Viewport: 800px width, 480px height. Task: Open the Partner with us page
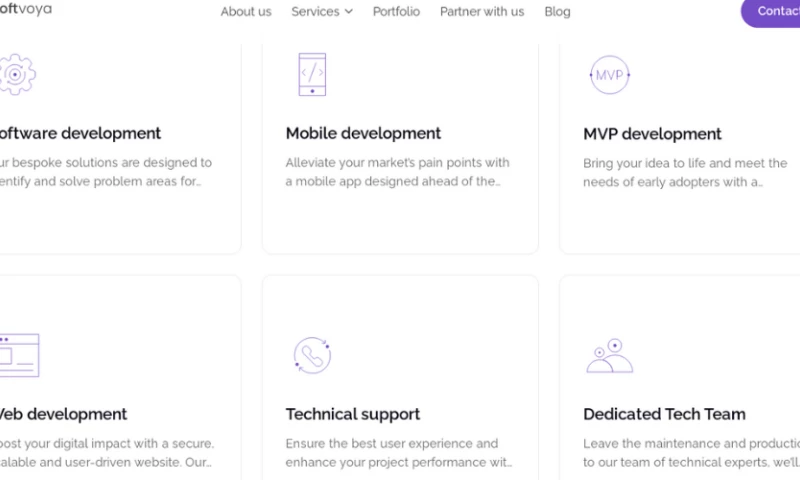[x=482, y=12]
